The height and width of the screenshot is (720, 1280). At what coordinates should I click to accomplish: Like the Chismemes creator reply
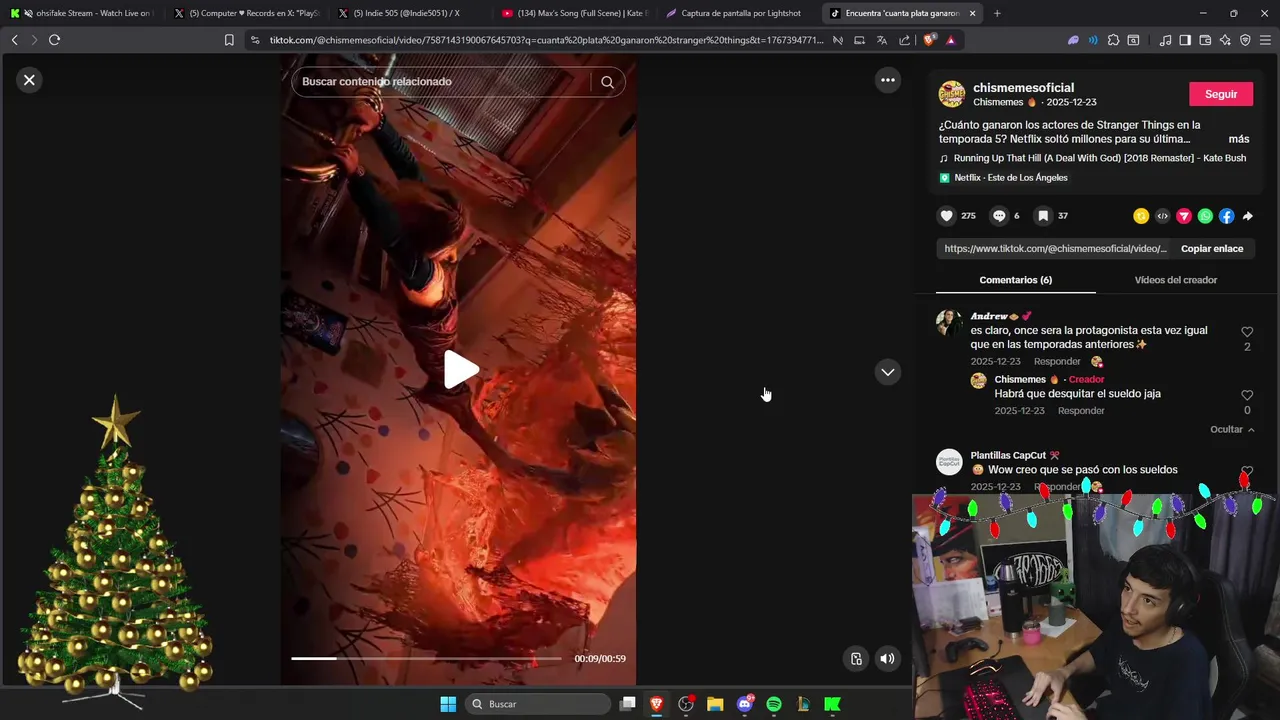point(1247,396)
